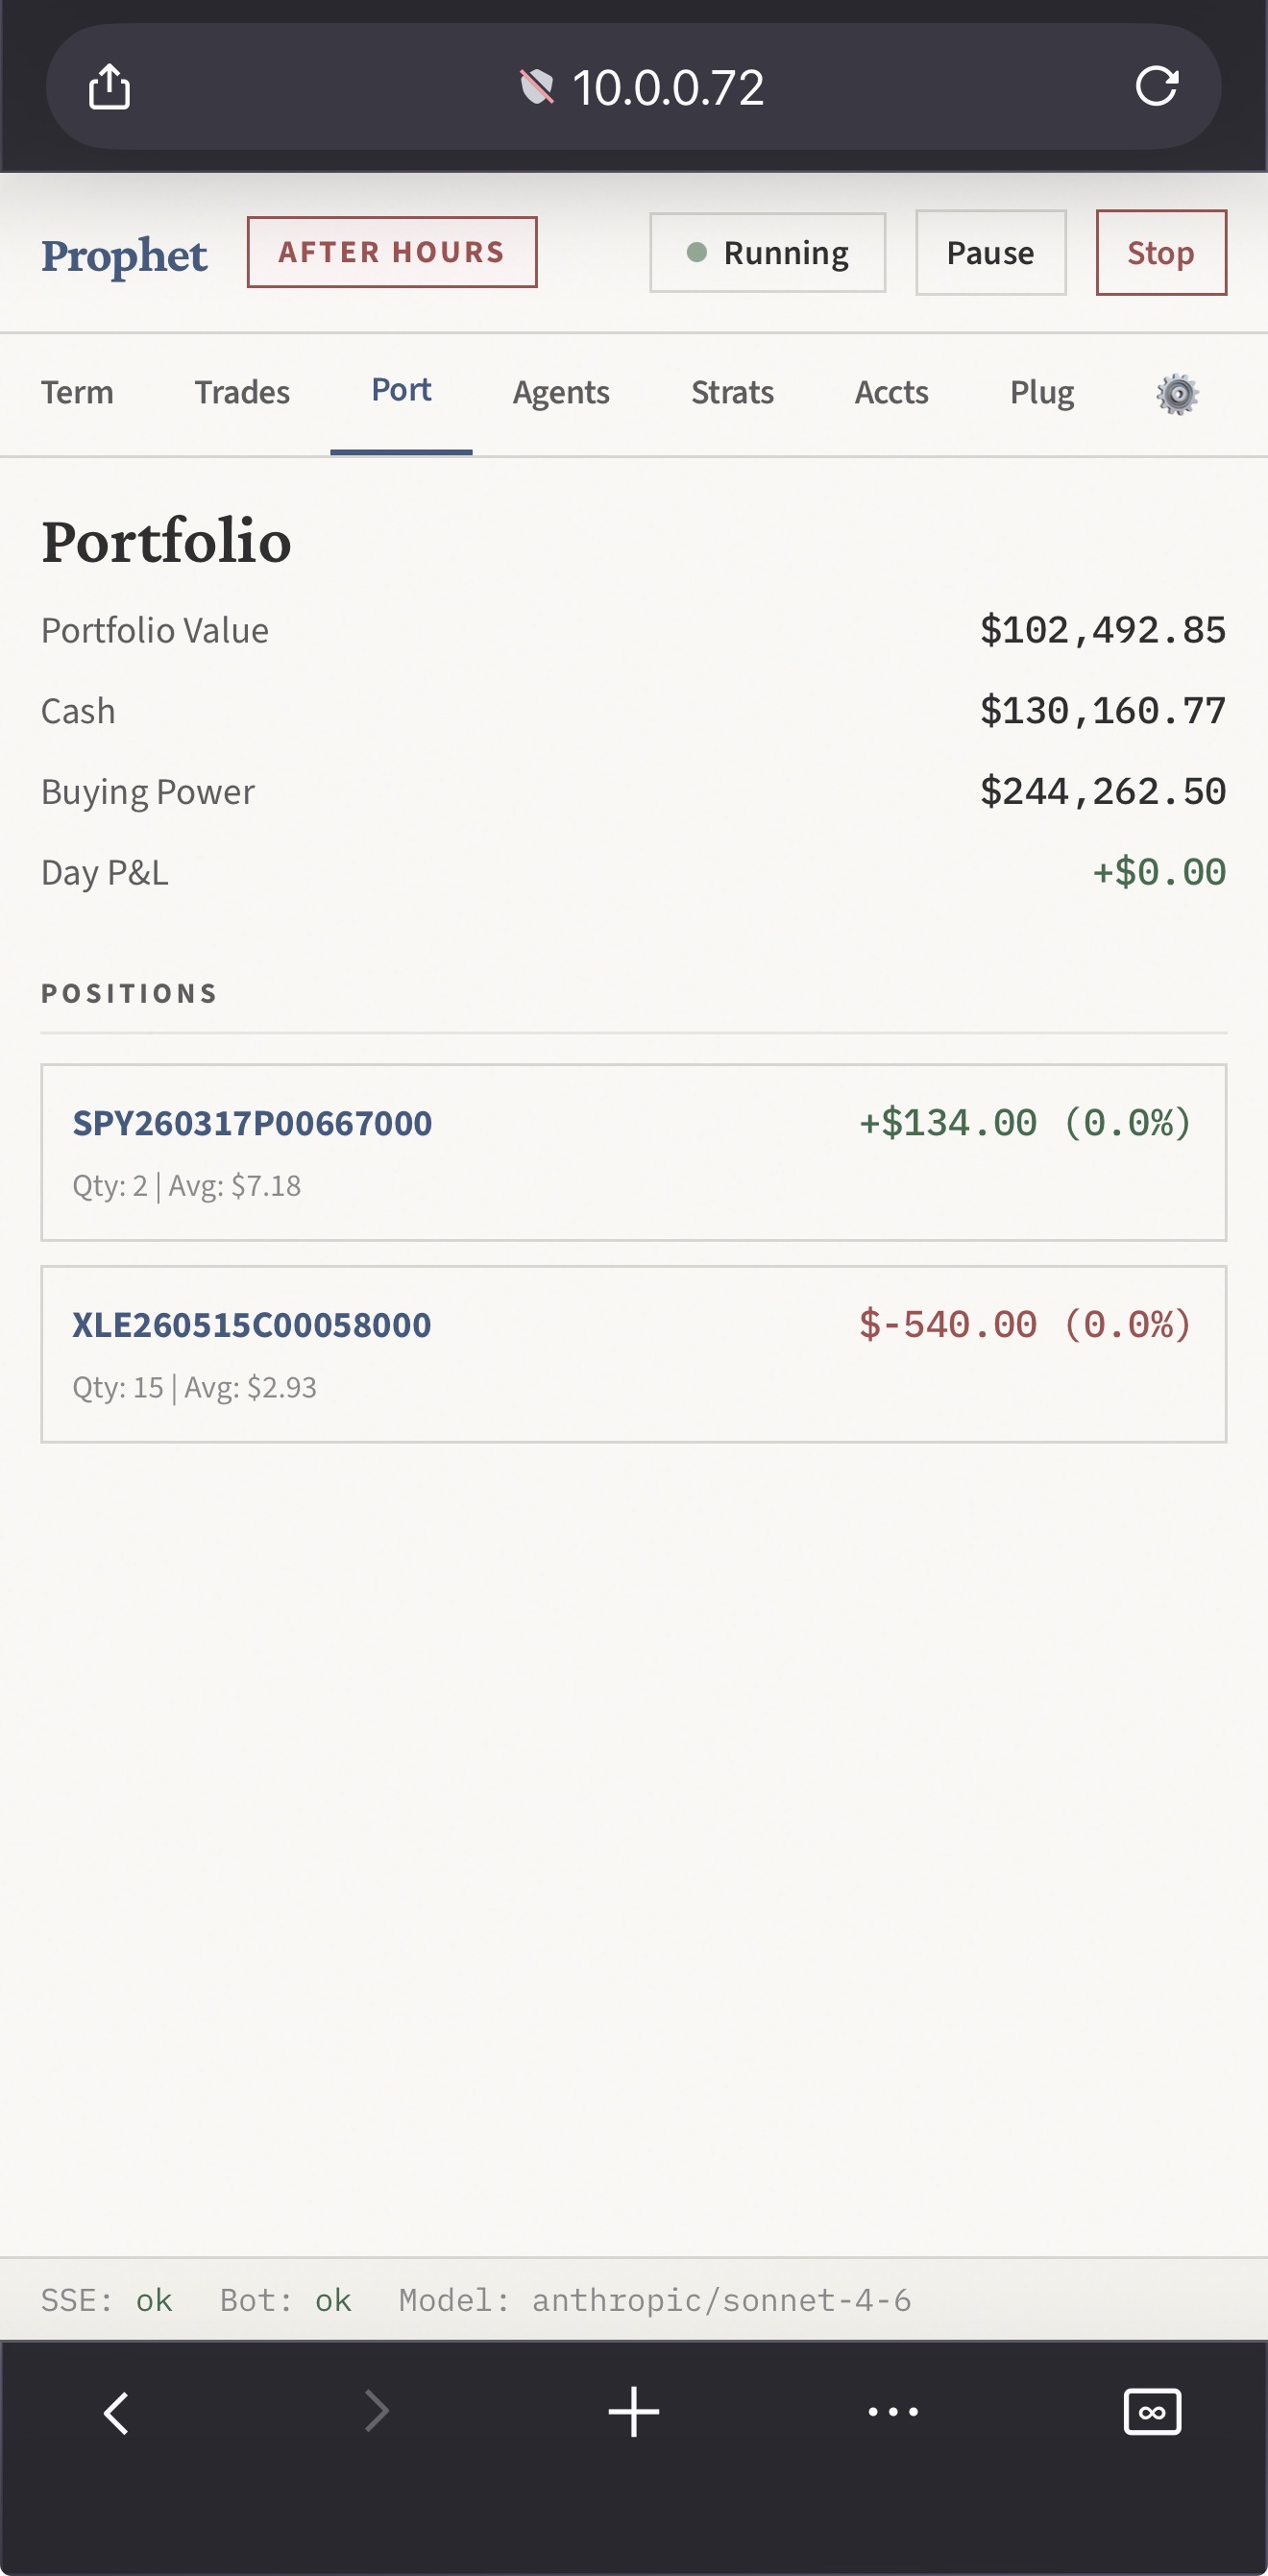Open the Accts tab
This screenshot has width=1268, height=2576.
[891, 392]
